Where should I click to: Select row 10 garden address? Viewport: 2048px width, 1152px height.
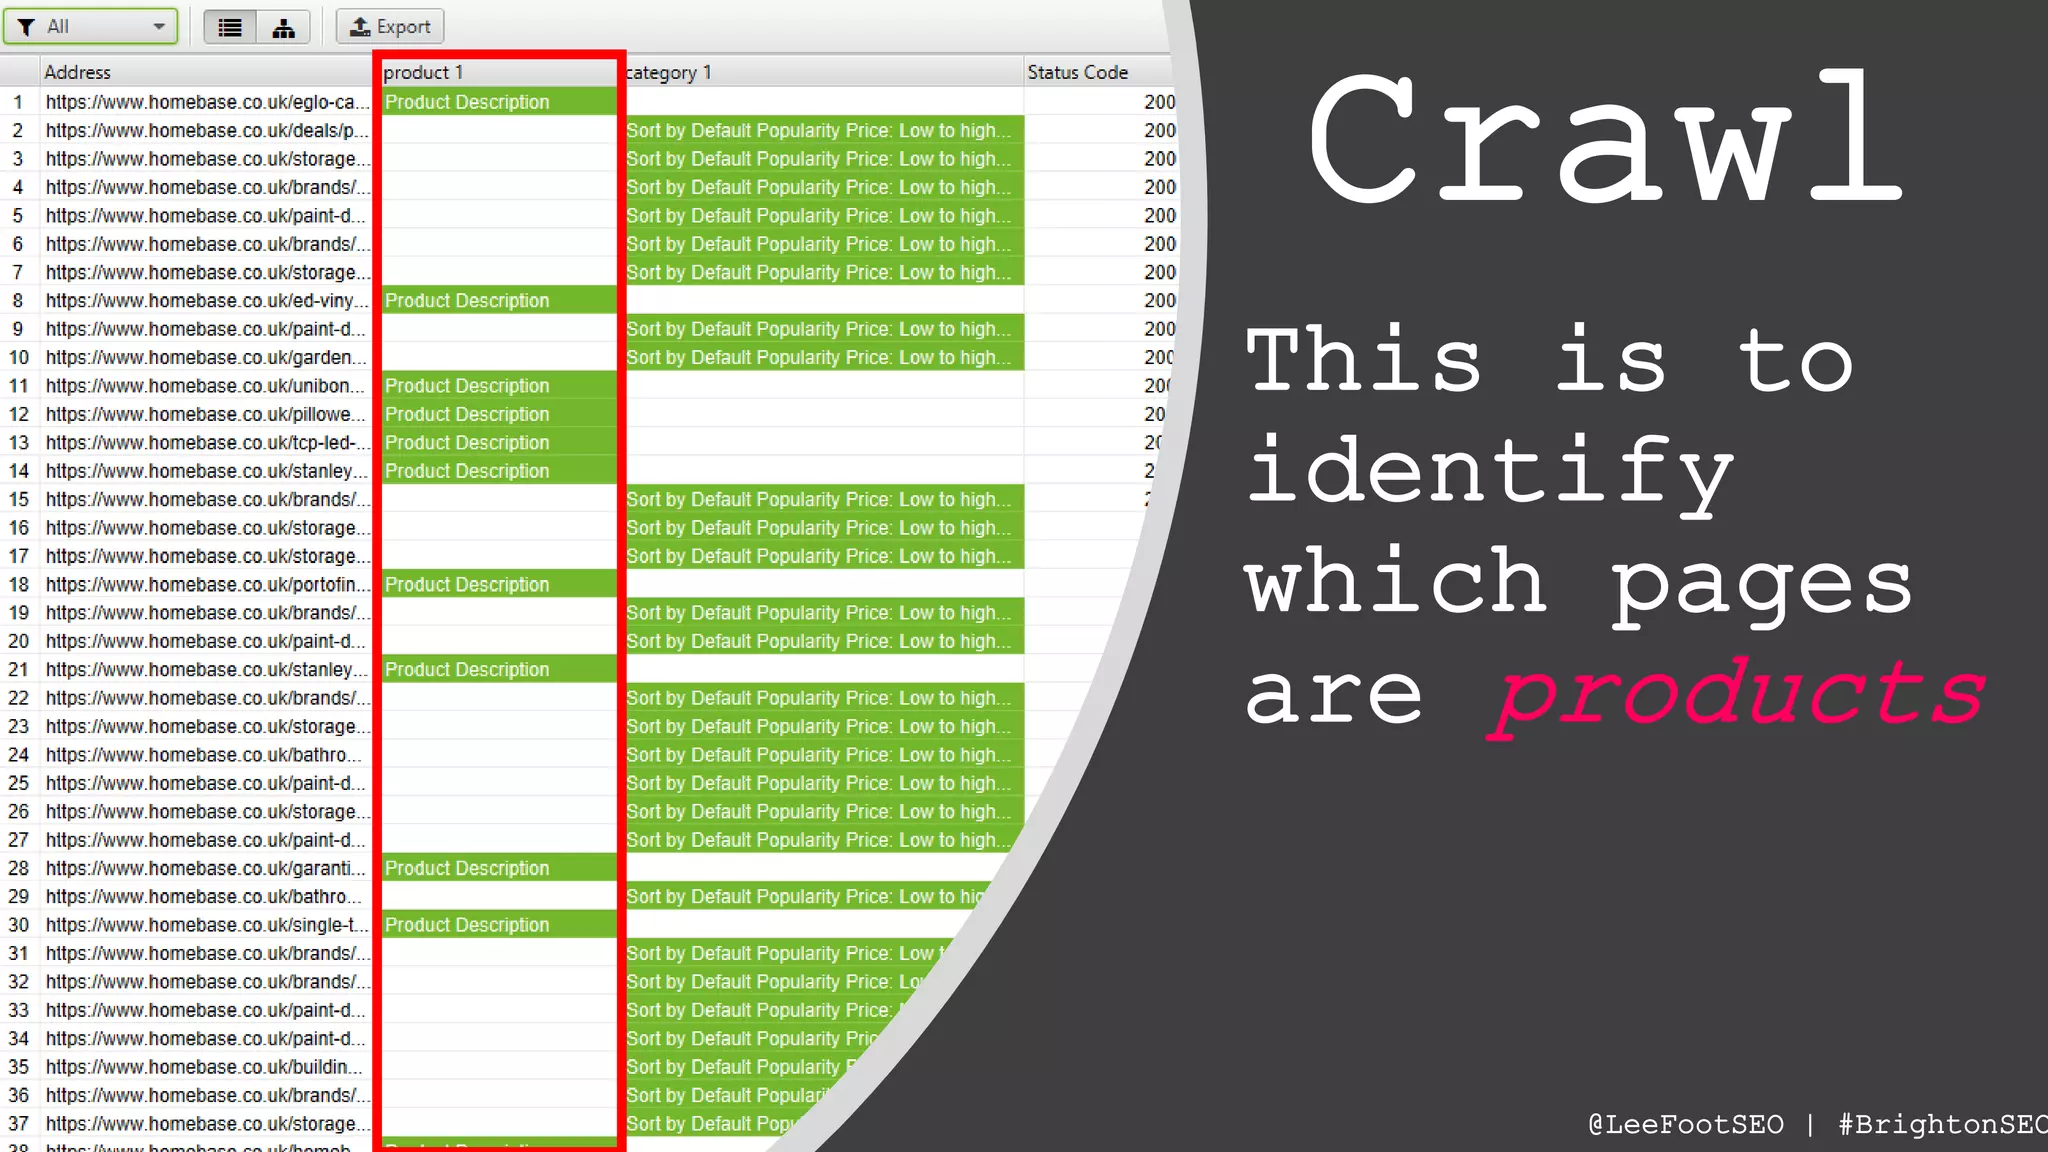pyautogui.click(x=207, y=357)
